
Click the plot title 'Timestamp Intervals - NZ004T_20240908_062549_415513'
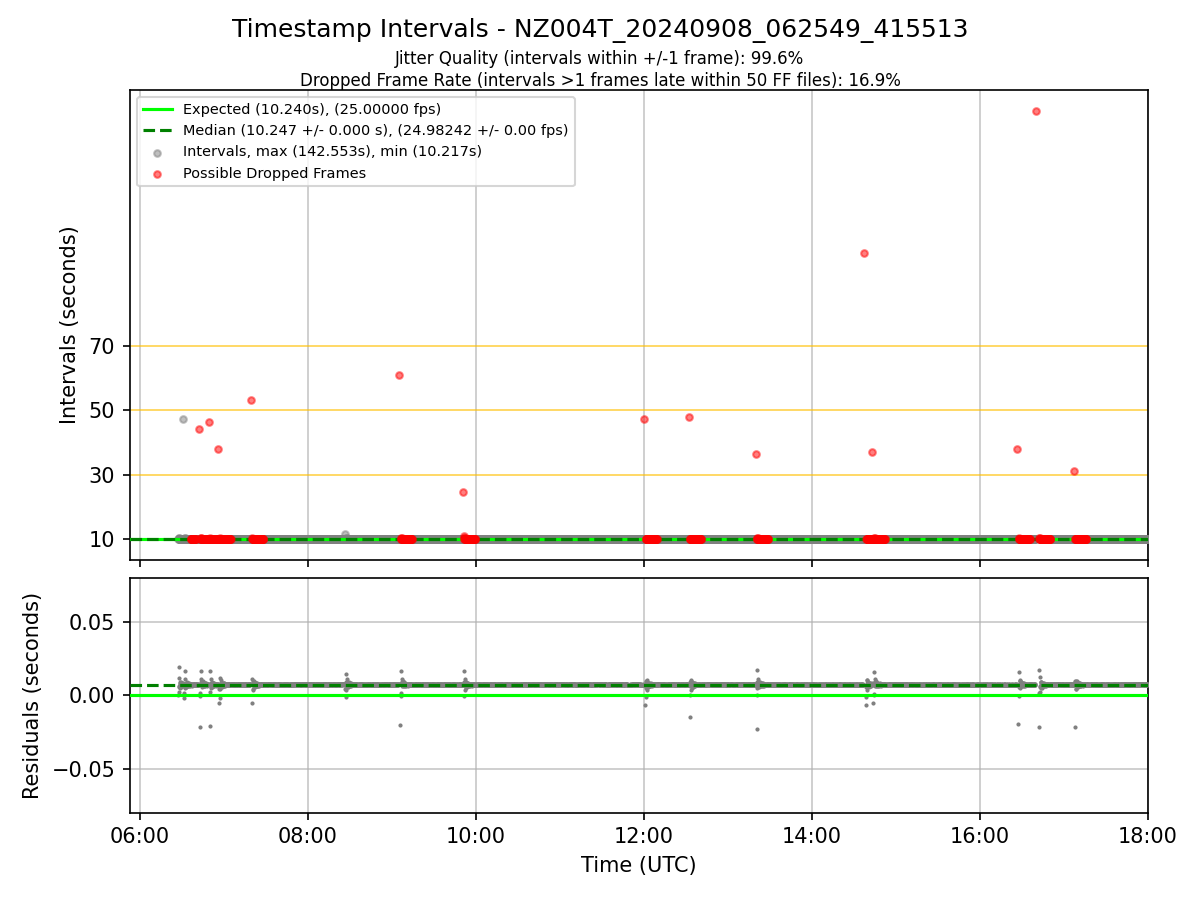point(600,29)
